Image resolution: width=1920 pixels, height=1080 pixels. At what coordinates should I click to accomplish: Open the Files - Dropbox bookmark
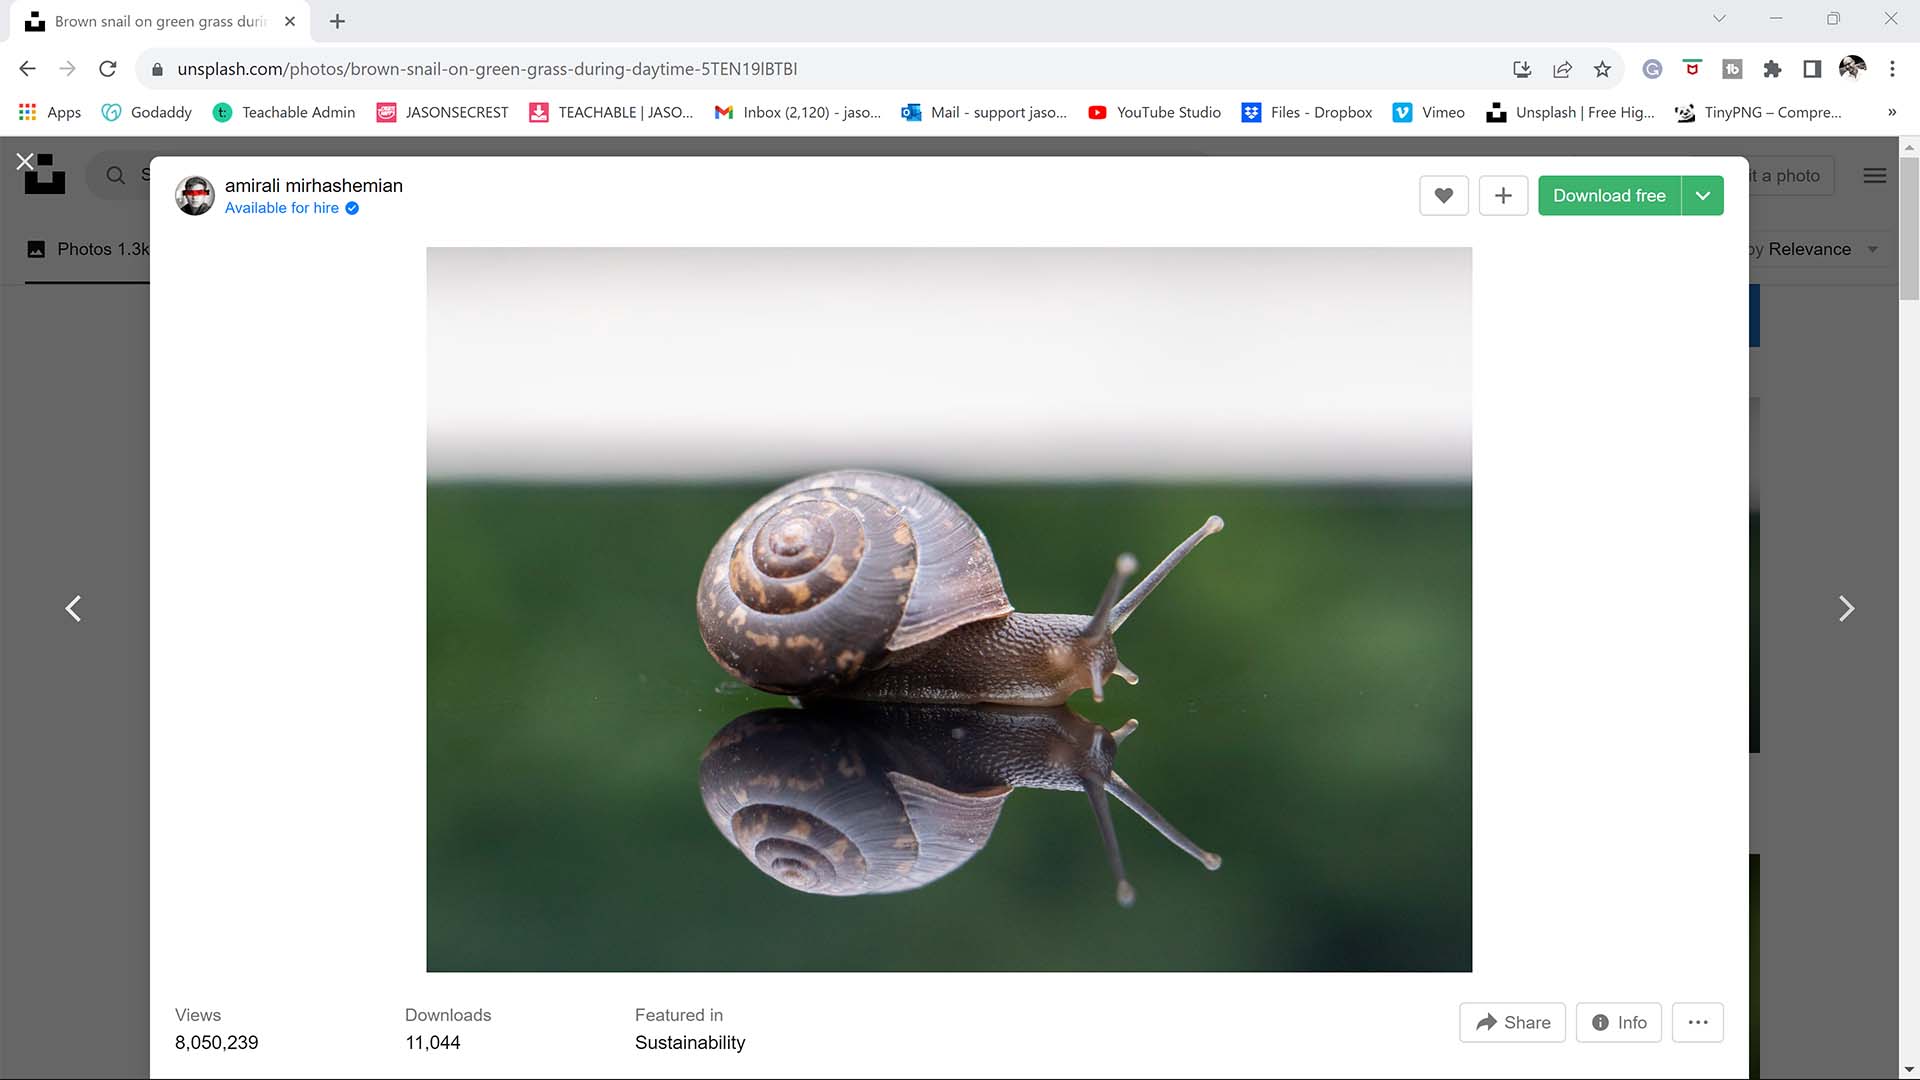click(x=1307, y=112)
